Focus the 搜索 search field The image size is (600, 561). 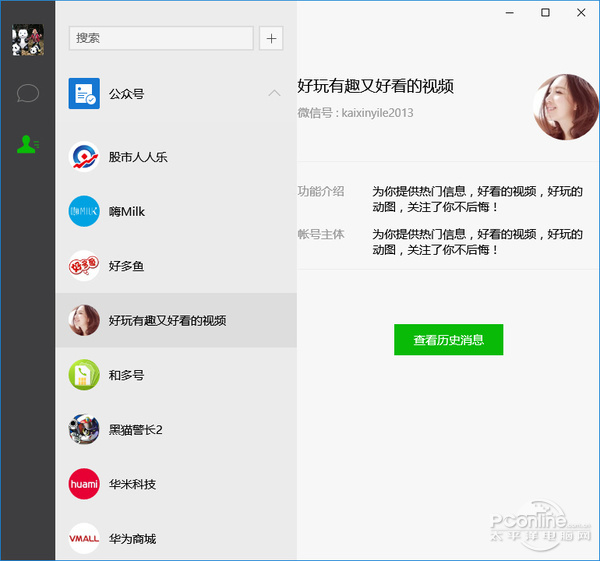click(x=161, y=38)
